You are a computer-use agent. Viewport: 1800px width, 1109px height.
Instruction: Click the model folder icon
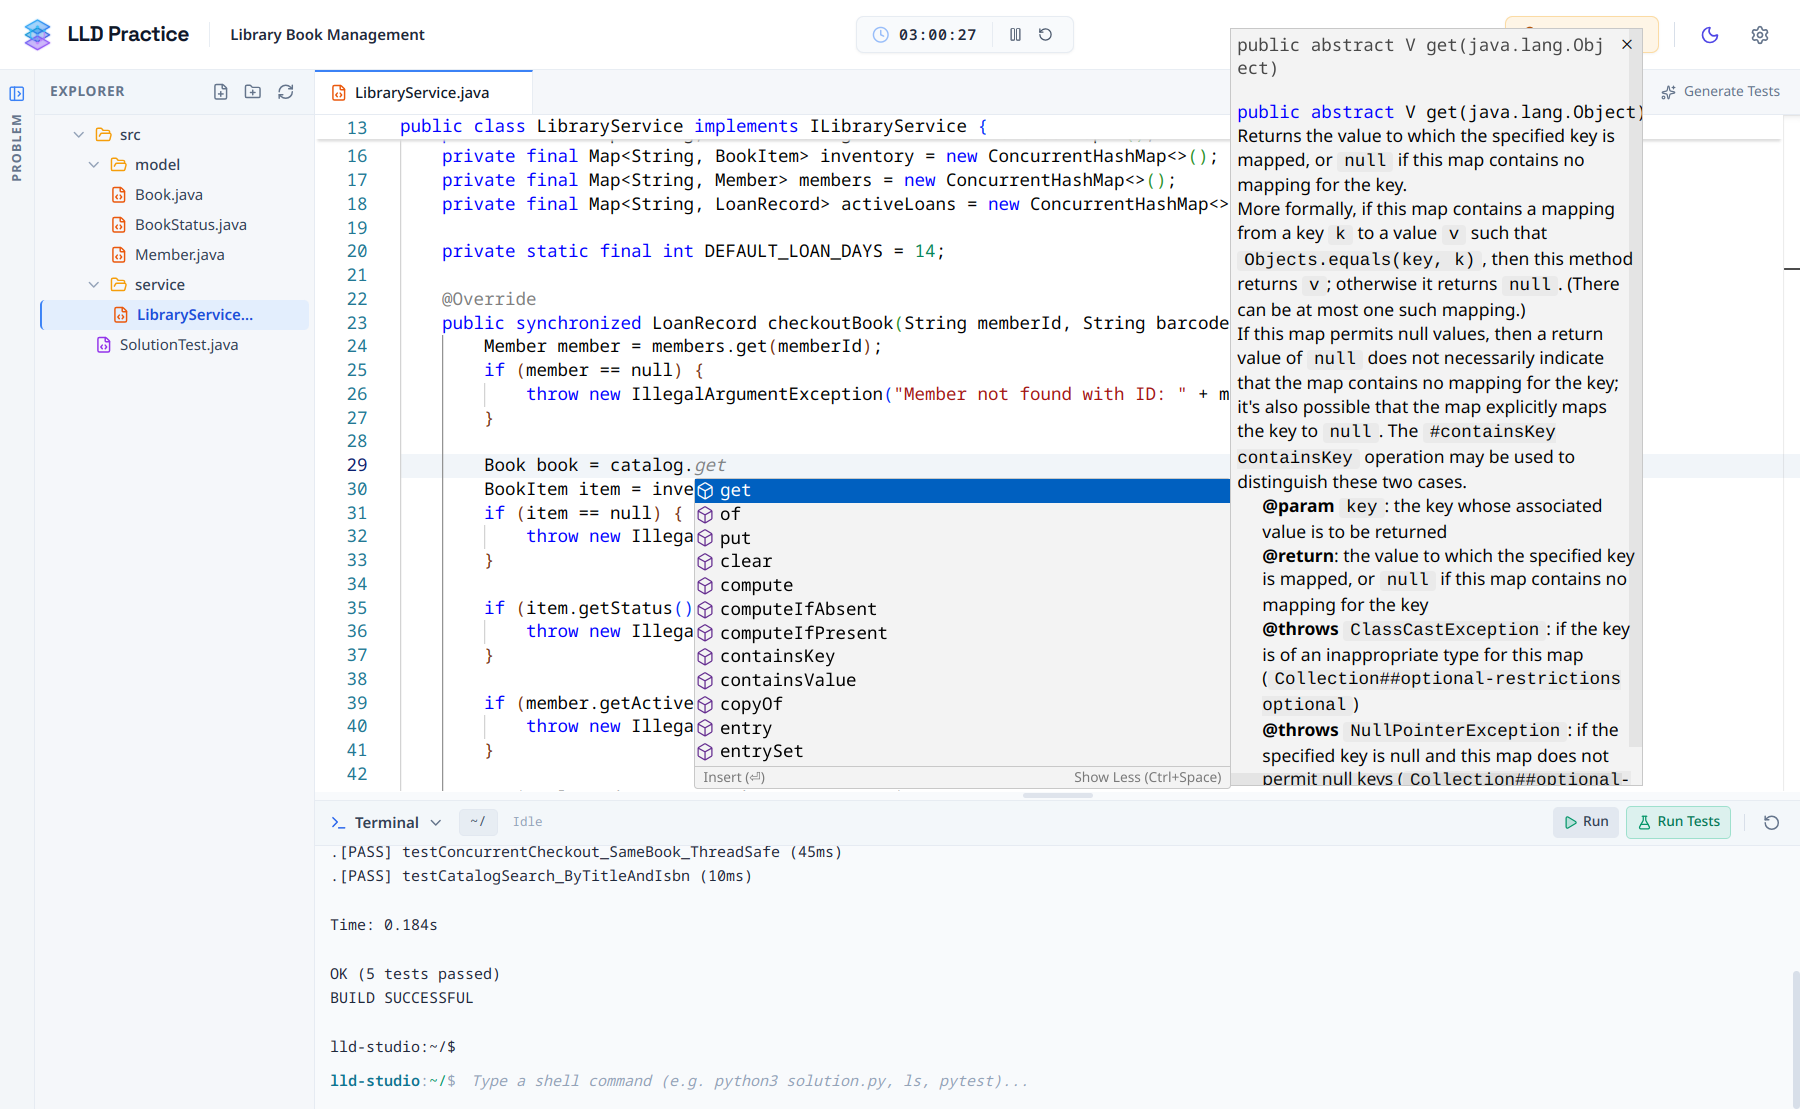click(118, 164)
